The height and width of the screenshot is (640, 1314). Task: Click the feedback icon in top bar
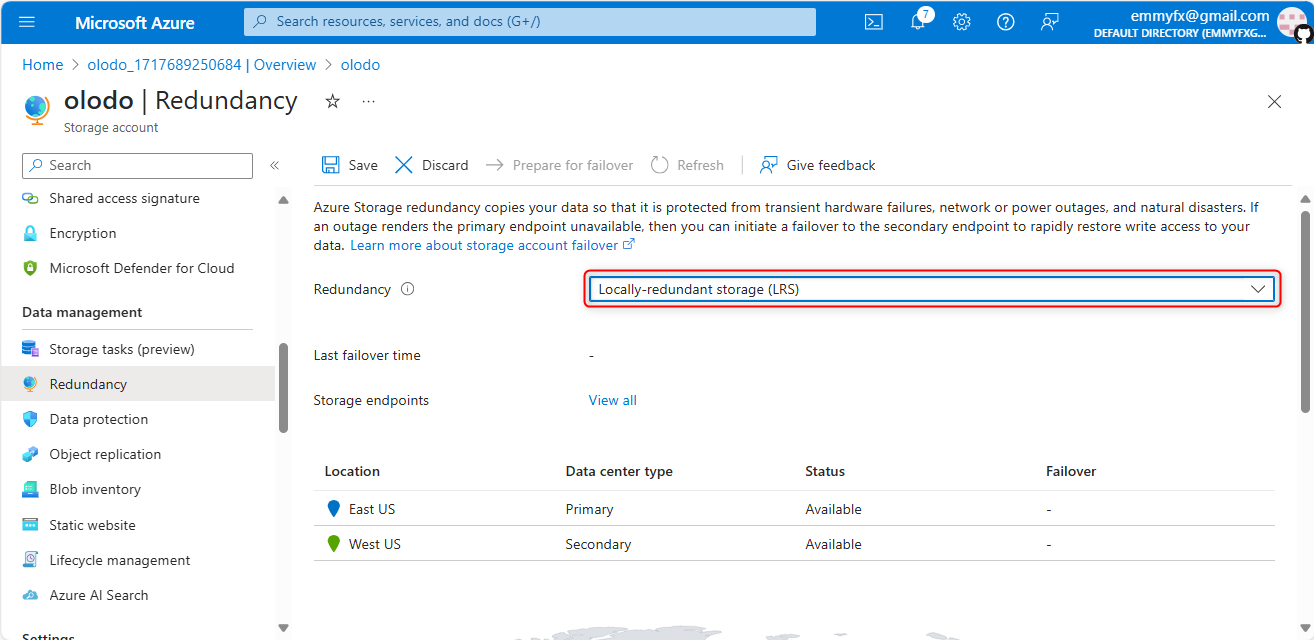tap(1049, 22)
